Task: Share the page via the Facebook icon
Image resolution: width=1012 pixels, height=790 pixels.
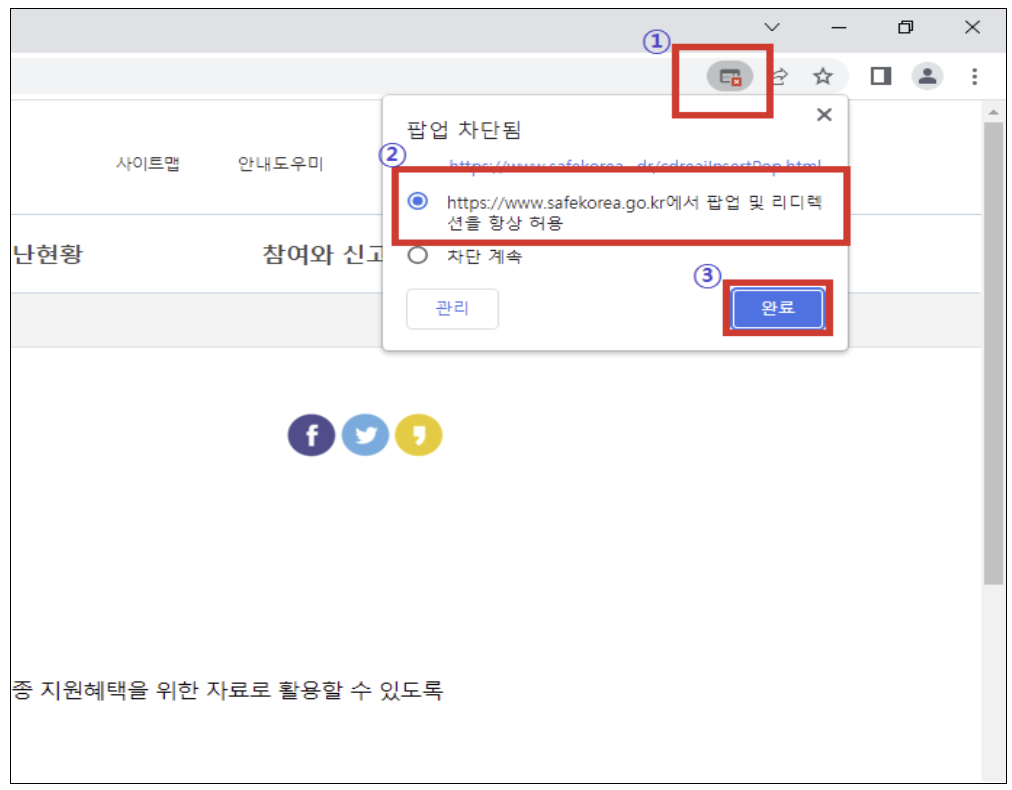Action: click(x=311, y=434)
